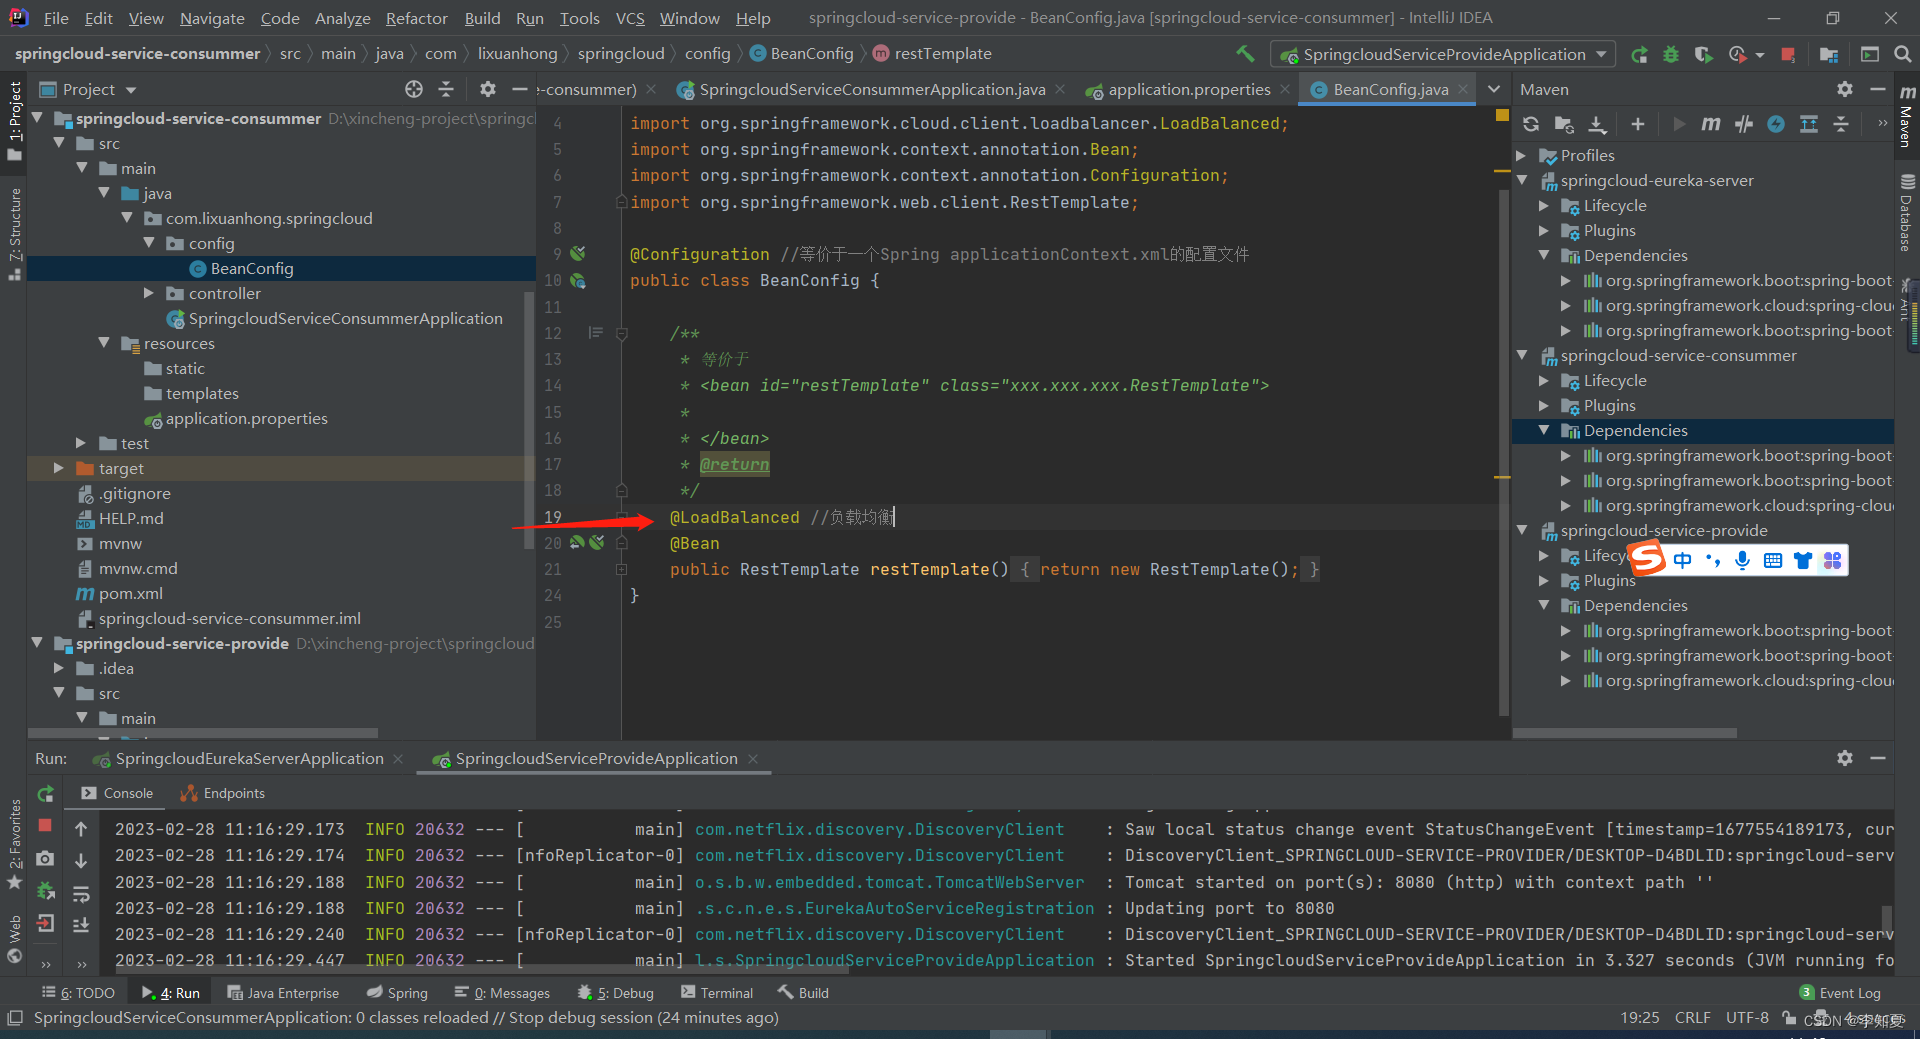Open Run panel settings gear
The width and height of the screenshot is (1920, 1039).
coord(1845,758)
